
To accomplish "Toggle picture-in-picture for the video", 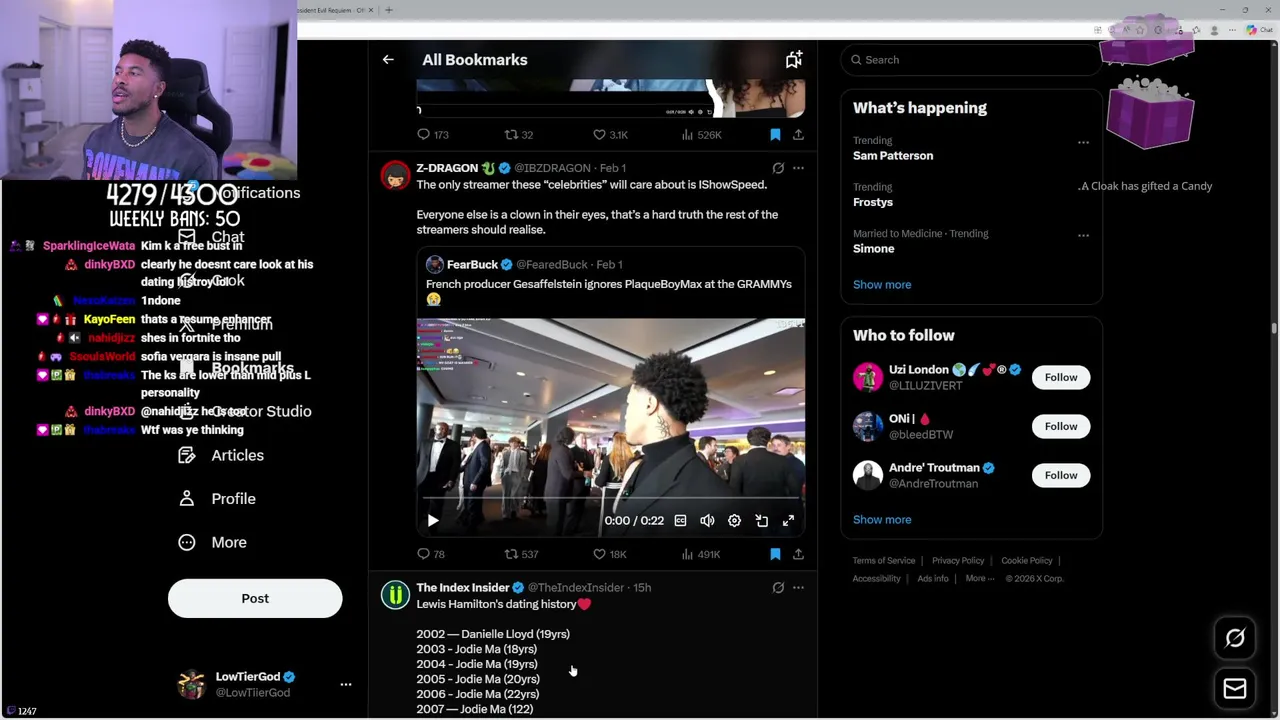I will click(761, 521).
